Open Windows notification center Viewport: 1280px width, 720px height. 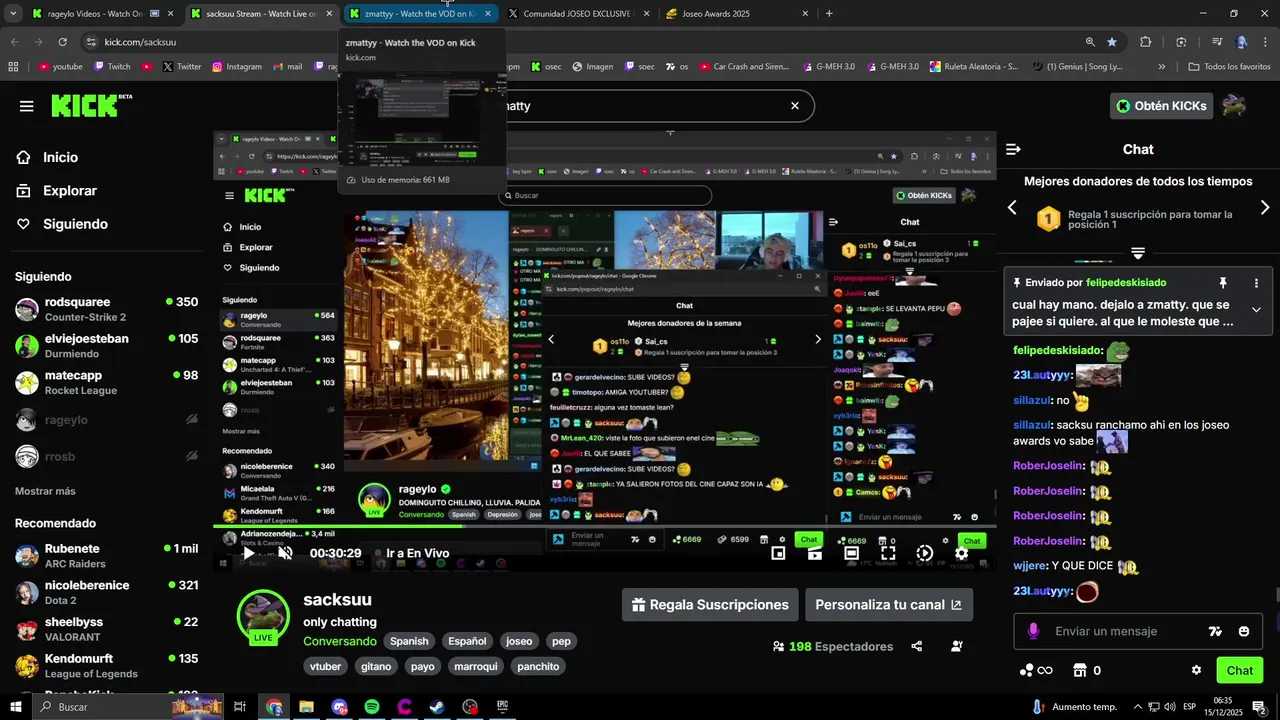1258,707
